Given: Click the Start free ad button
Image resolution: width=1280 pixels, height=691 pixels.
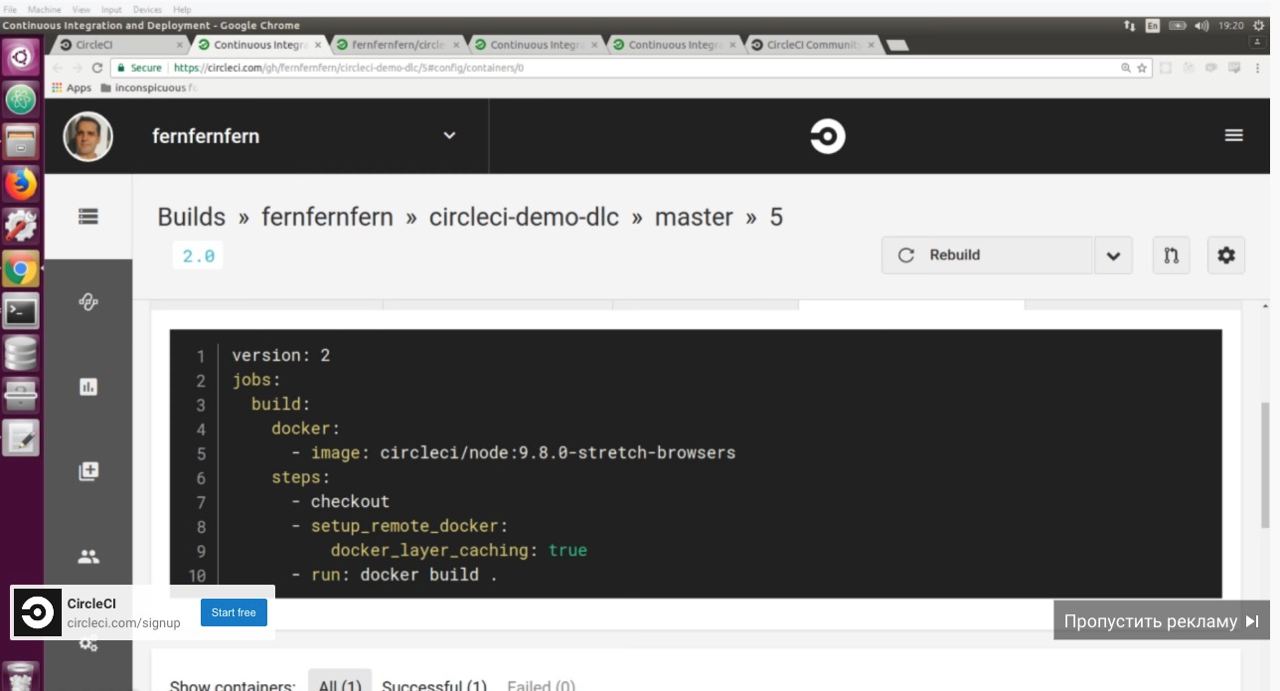Looking at the screenshot, I should [234, 612].
